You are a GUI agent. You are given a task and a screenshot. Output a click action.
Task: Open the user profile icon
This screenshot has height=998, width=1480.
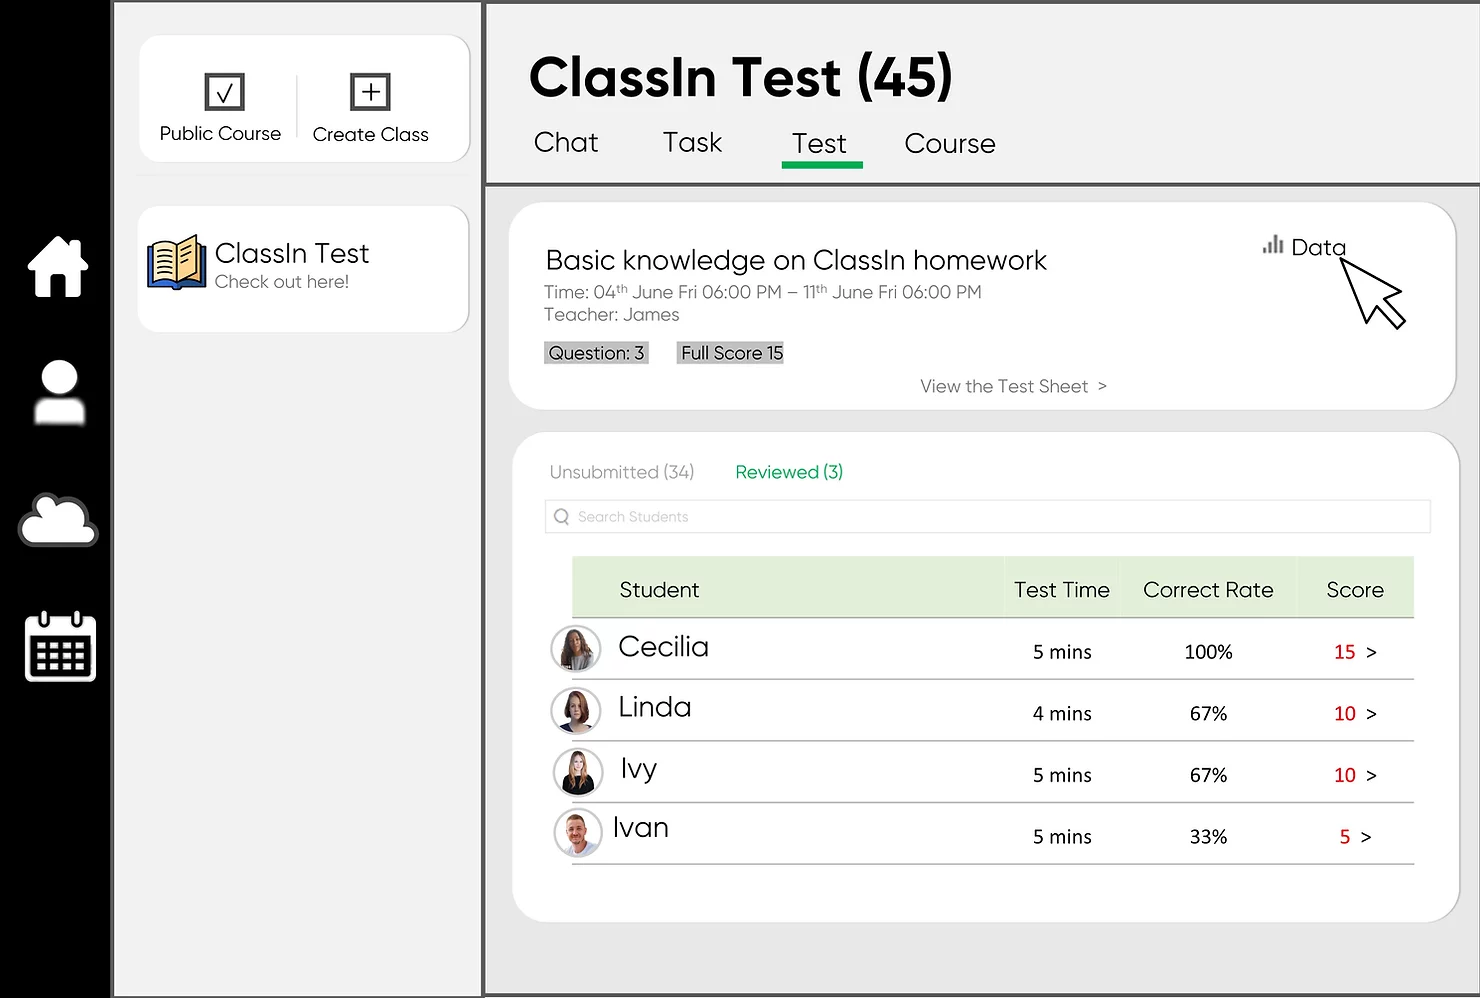pyautogui.click(x=59, y=391)
